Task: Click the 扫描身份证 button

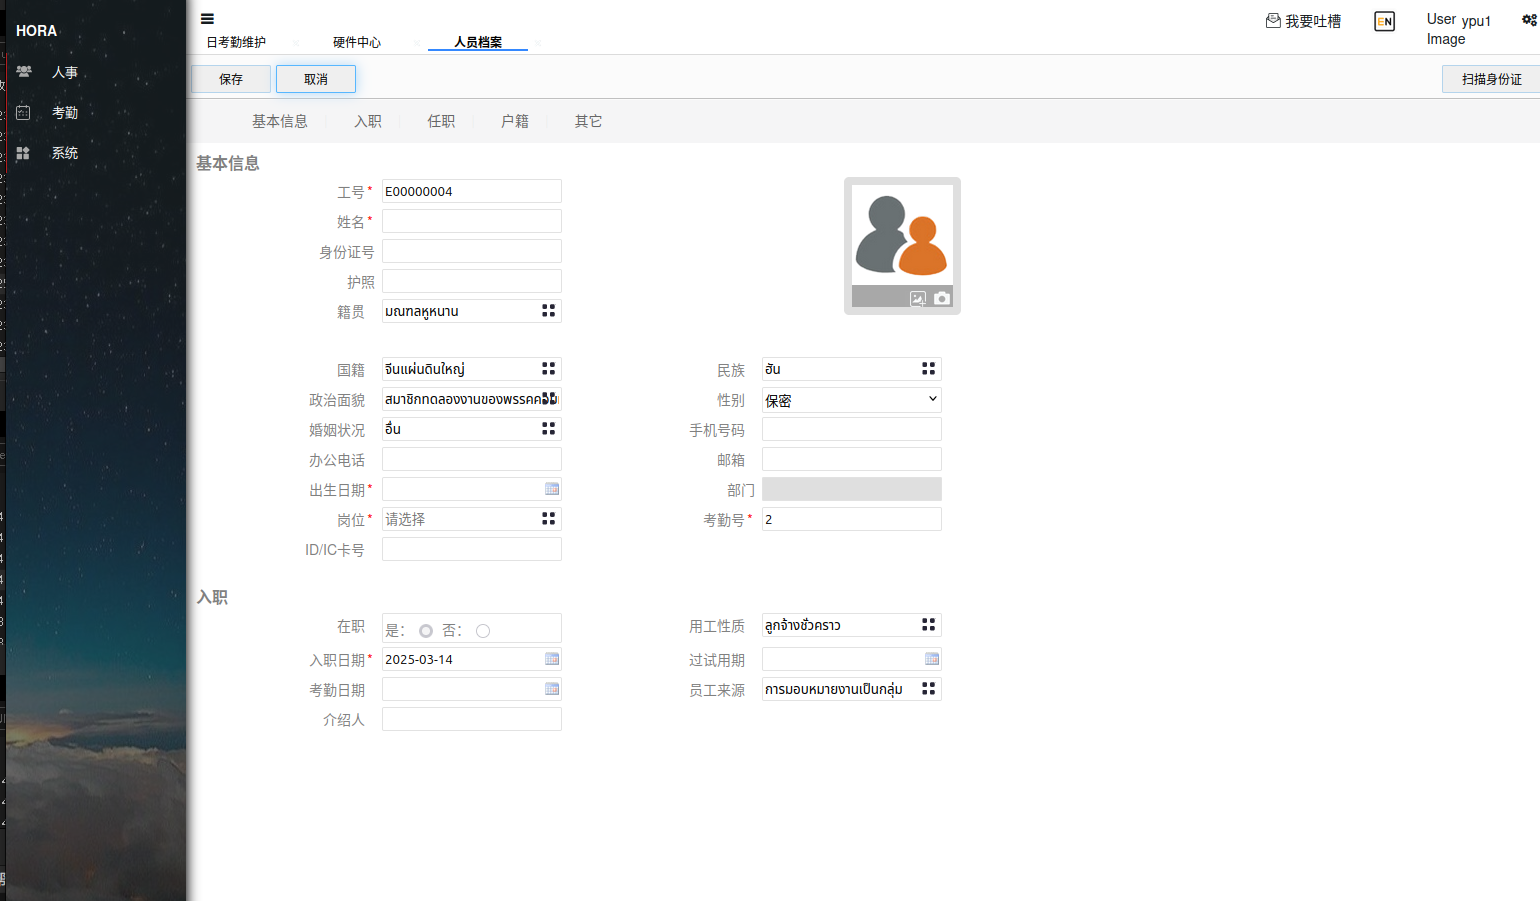Action: (1491, 79)
